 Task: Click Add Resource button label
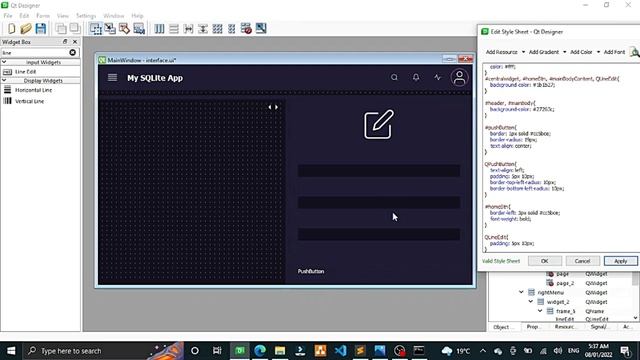click(502, 52)
